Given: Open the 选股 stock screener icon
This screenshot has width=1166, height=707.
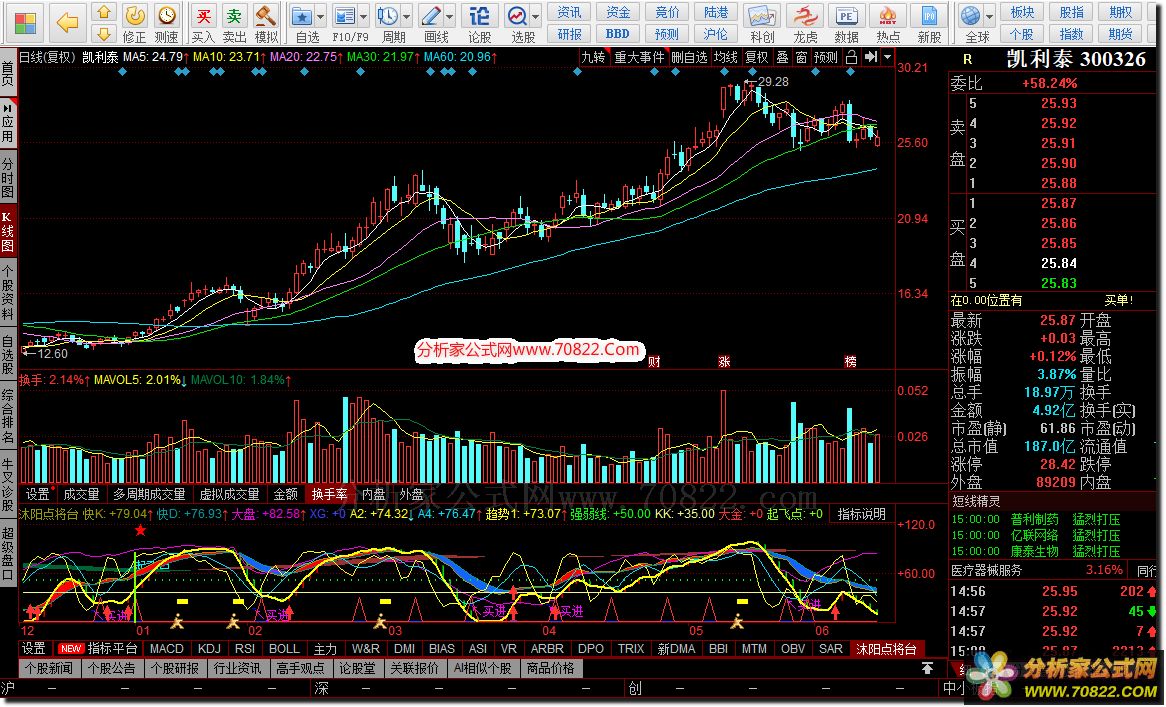Looking at the screenshot, I should coord(516,16).
